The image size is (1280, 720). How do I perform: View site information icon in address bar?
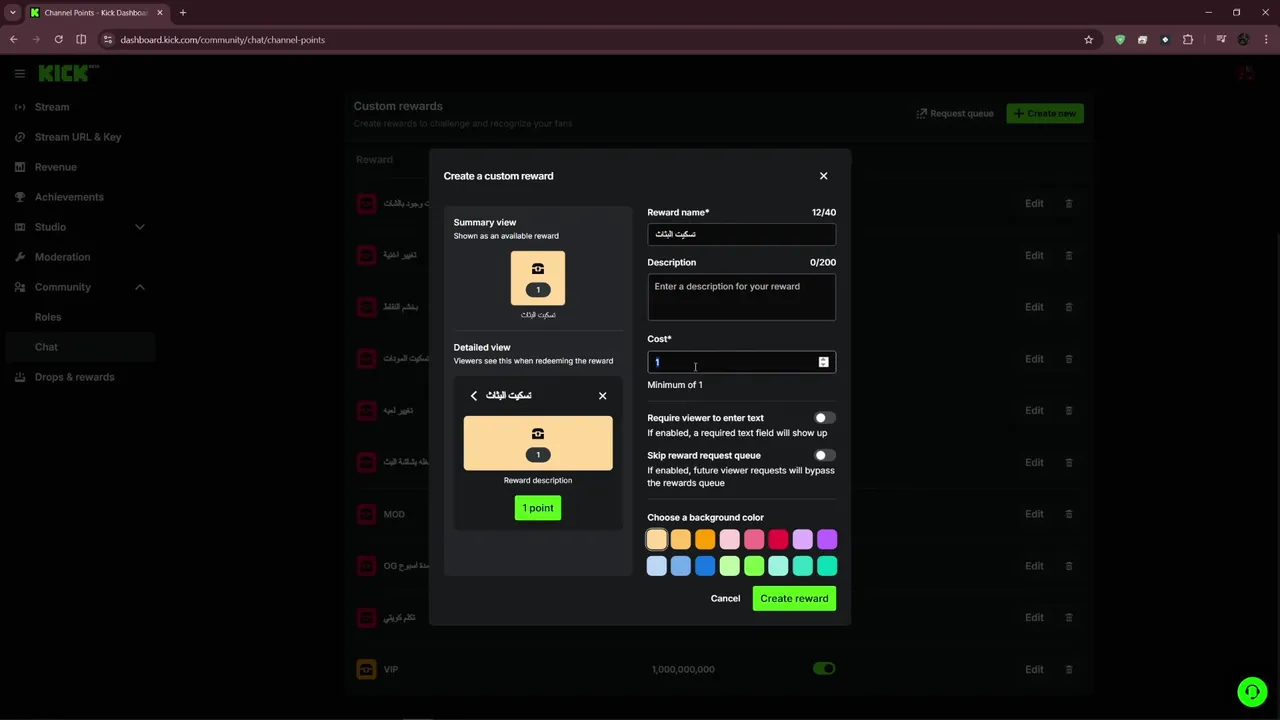point(108,40)
